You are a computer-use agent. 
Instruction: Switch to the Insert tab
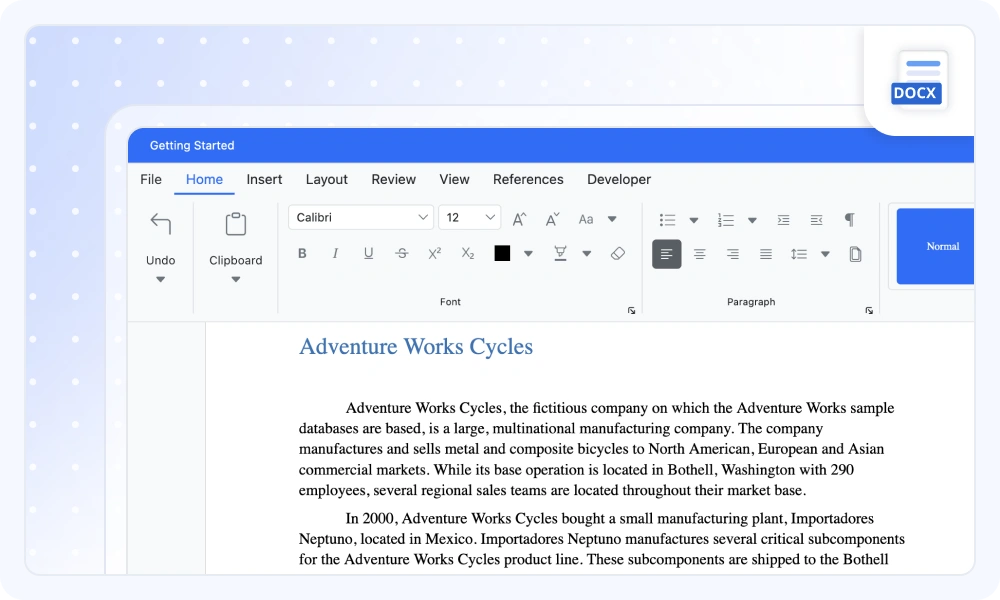[264, 180]
